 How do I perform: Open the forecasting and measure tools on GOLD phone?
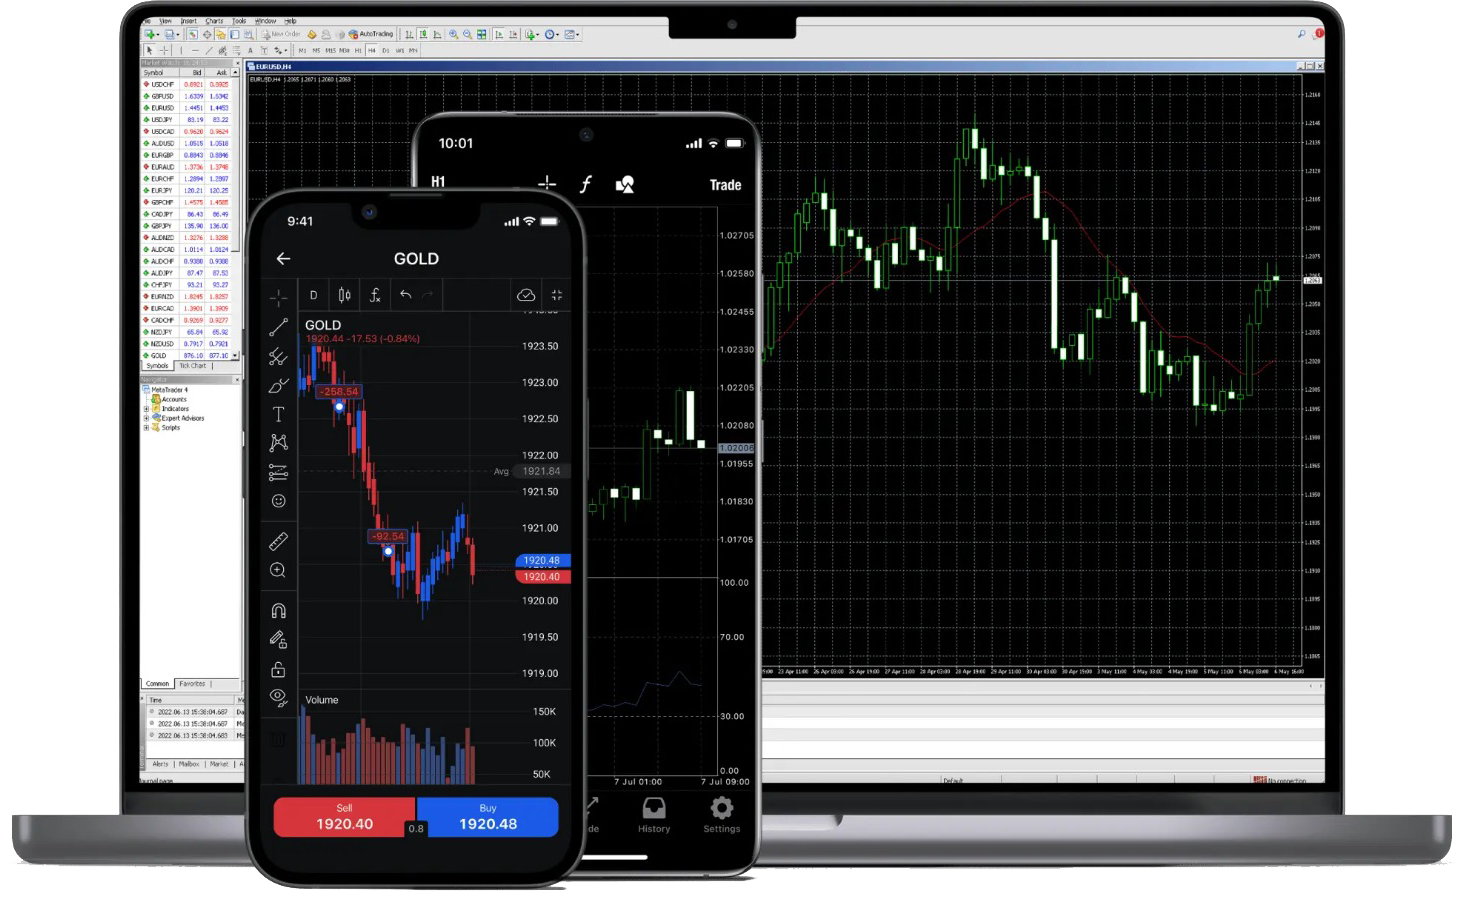coord(278,472)
